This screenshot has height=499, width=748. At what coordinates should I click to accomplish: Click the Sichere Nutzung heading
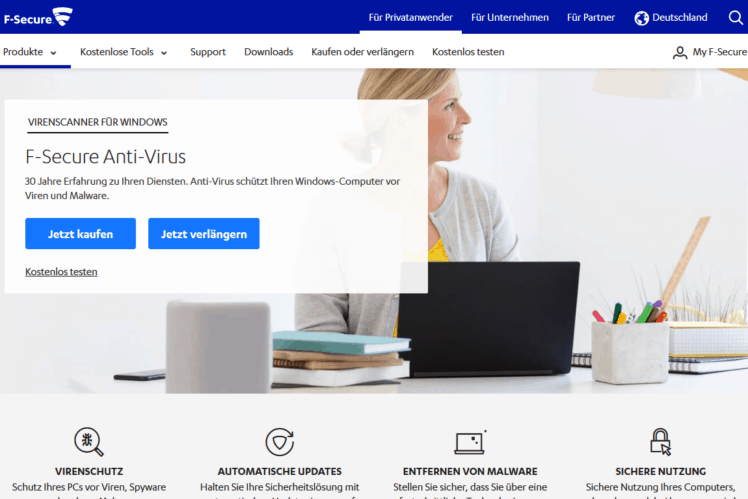[661, 471]
